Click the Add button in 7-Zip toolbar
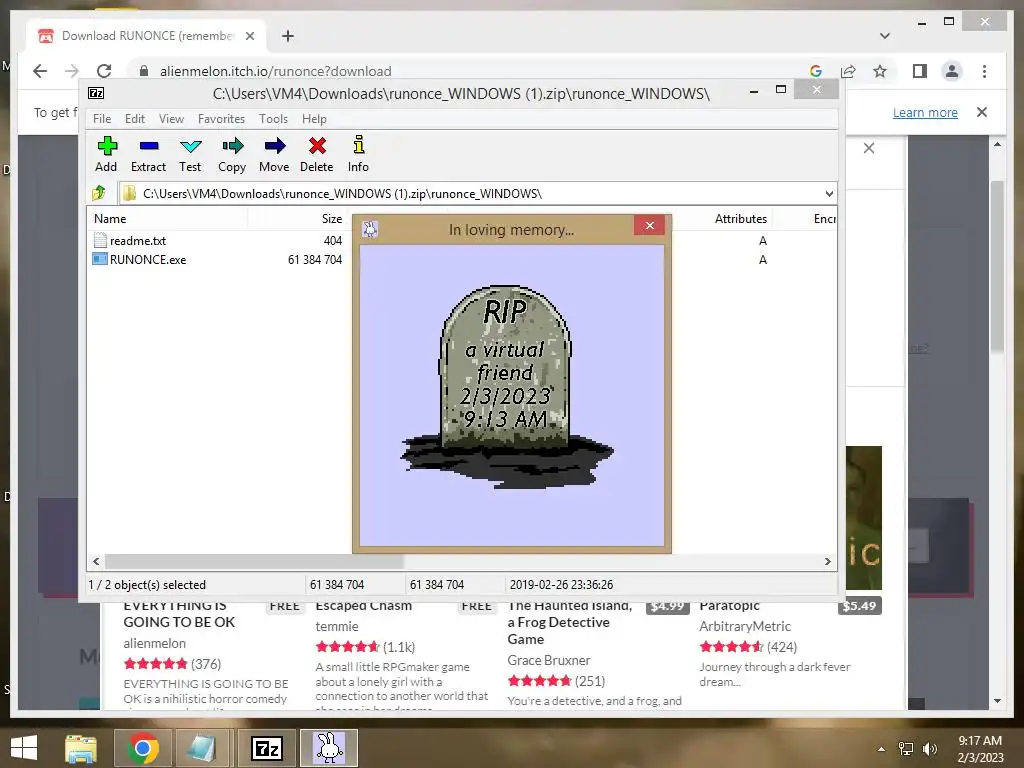The height and width of the screenshot is (768, 1024). pos(106,154)
